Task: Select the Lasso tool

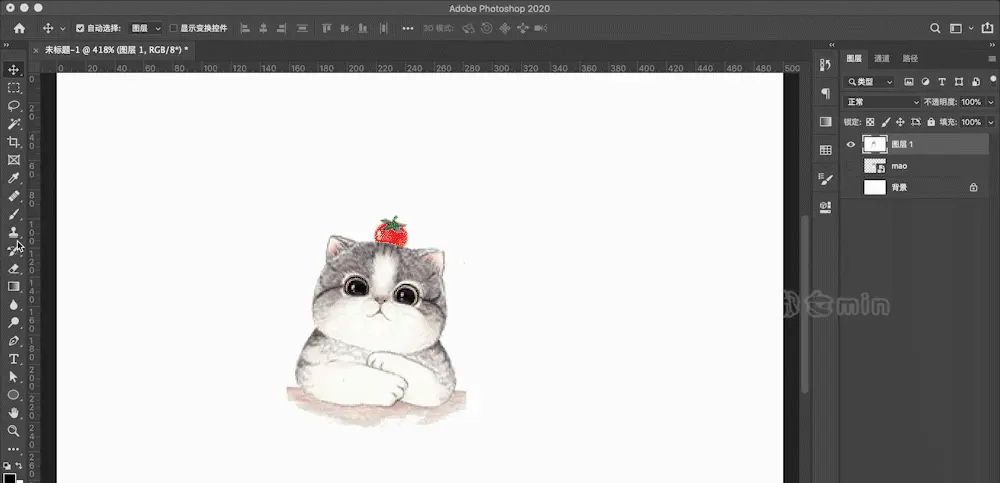Action: click(x=13, y=105)
